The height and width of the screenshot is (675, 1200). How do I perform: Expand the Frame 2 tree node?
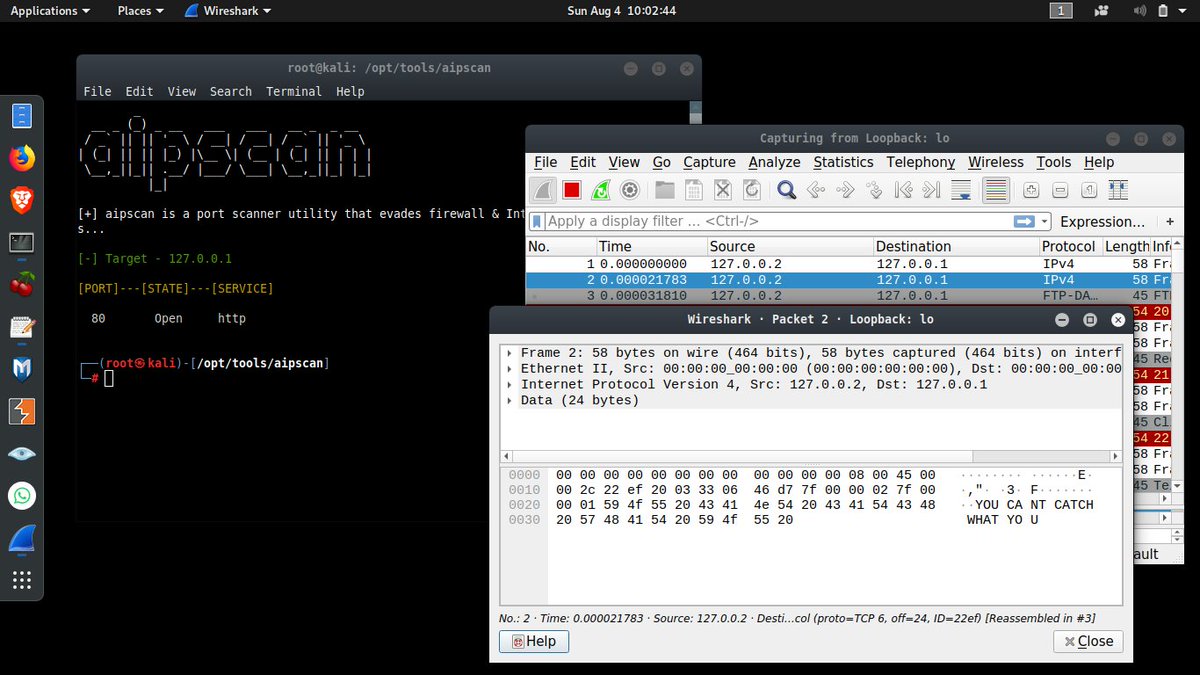pos(510,353)
